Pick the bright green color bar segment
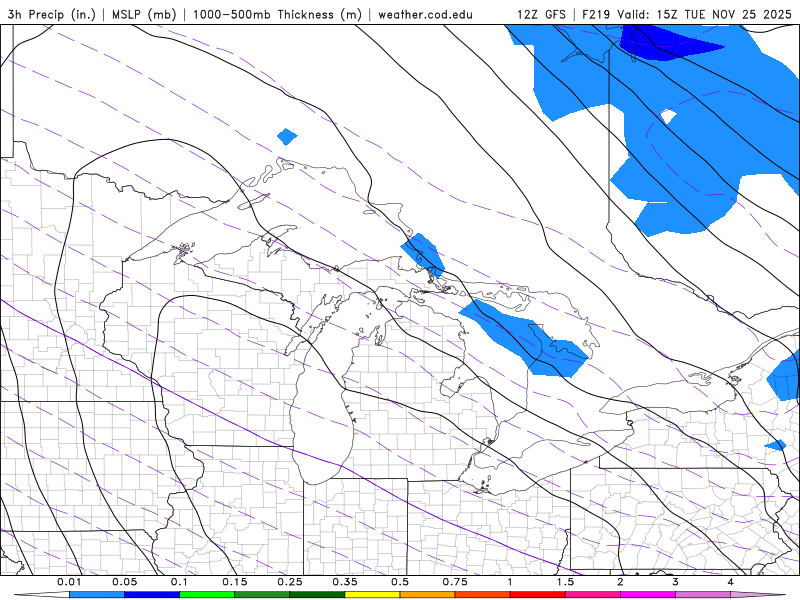The image size is (800, 600). 207,595
